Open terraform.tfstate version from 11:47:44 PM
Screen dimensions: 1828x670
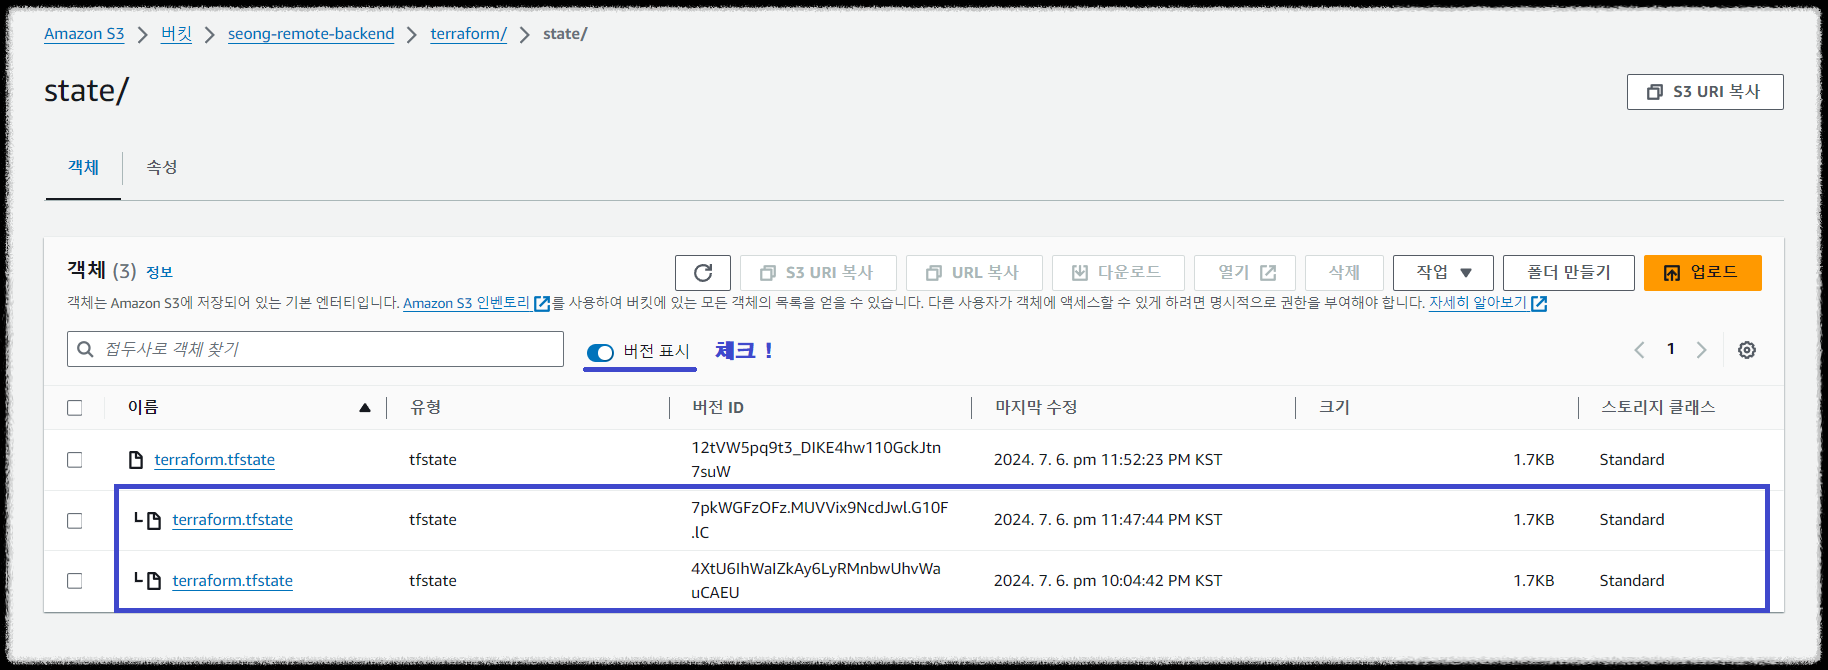233,520
